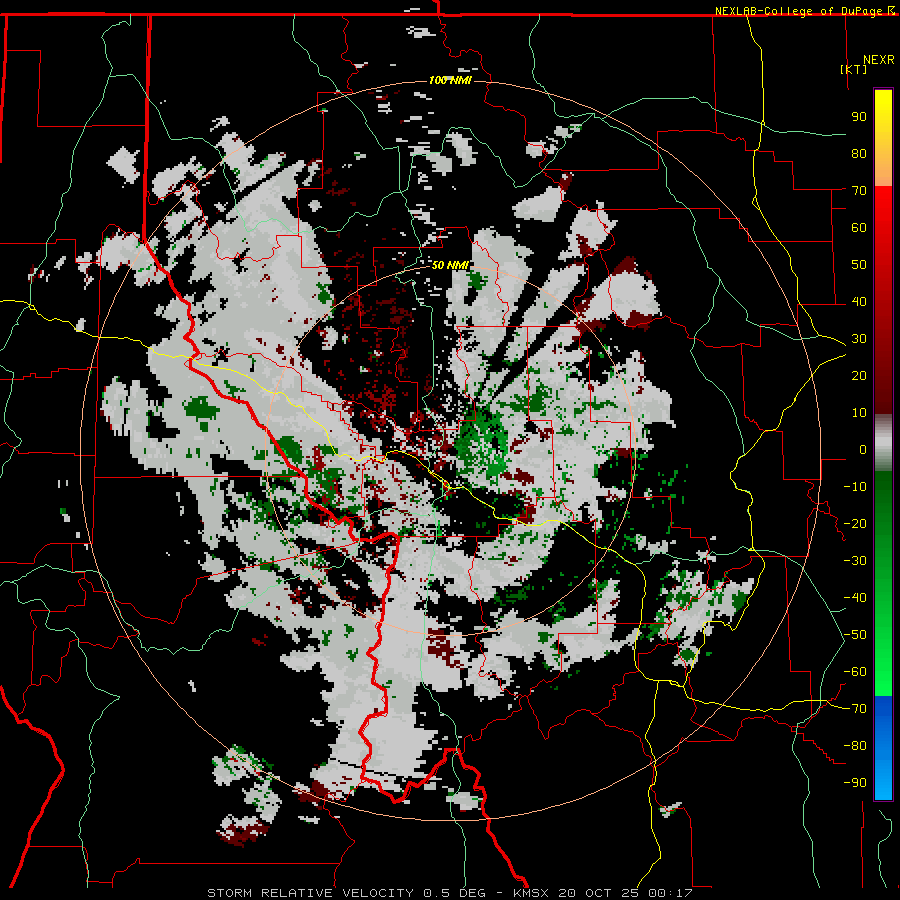The image size is (900, 900).
Task: Select the -50 value on velocity scale
Action: pyautogui.click(x=855, y=635)
